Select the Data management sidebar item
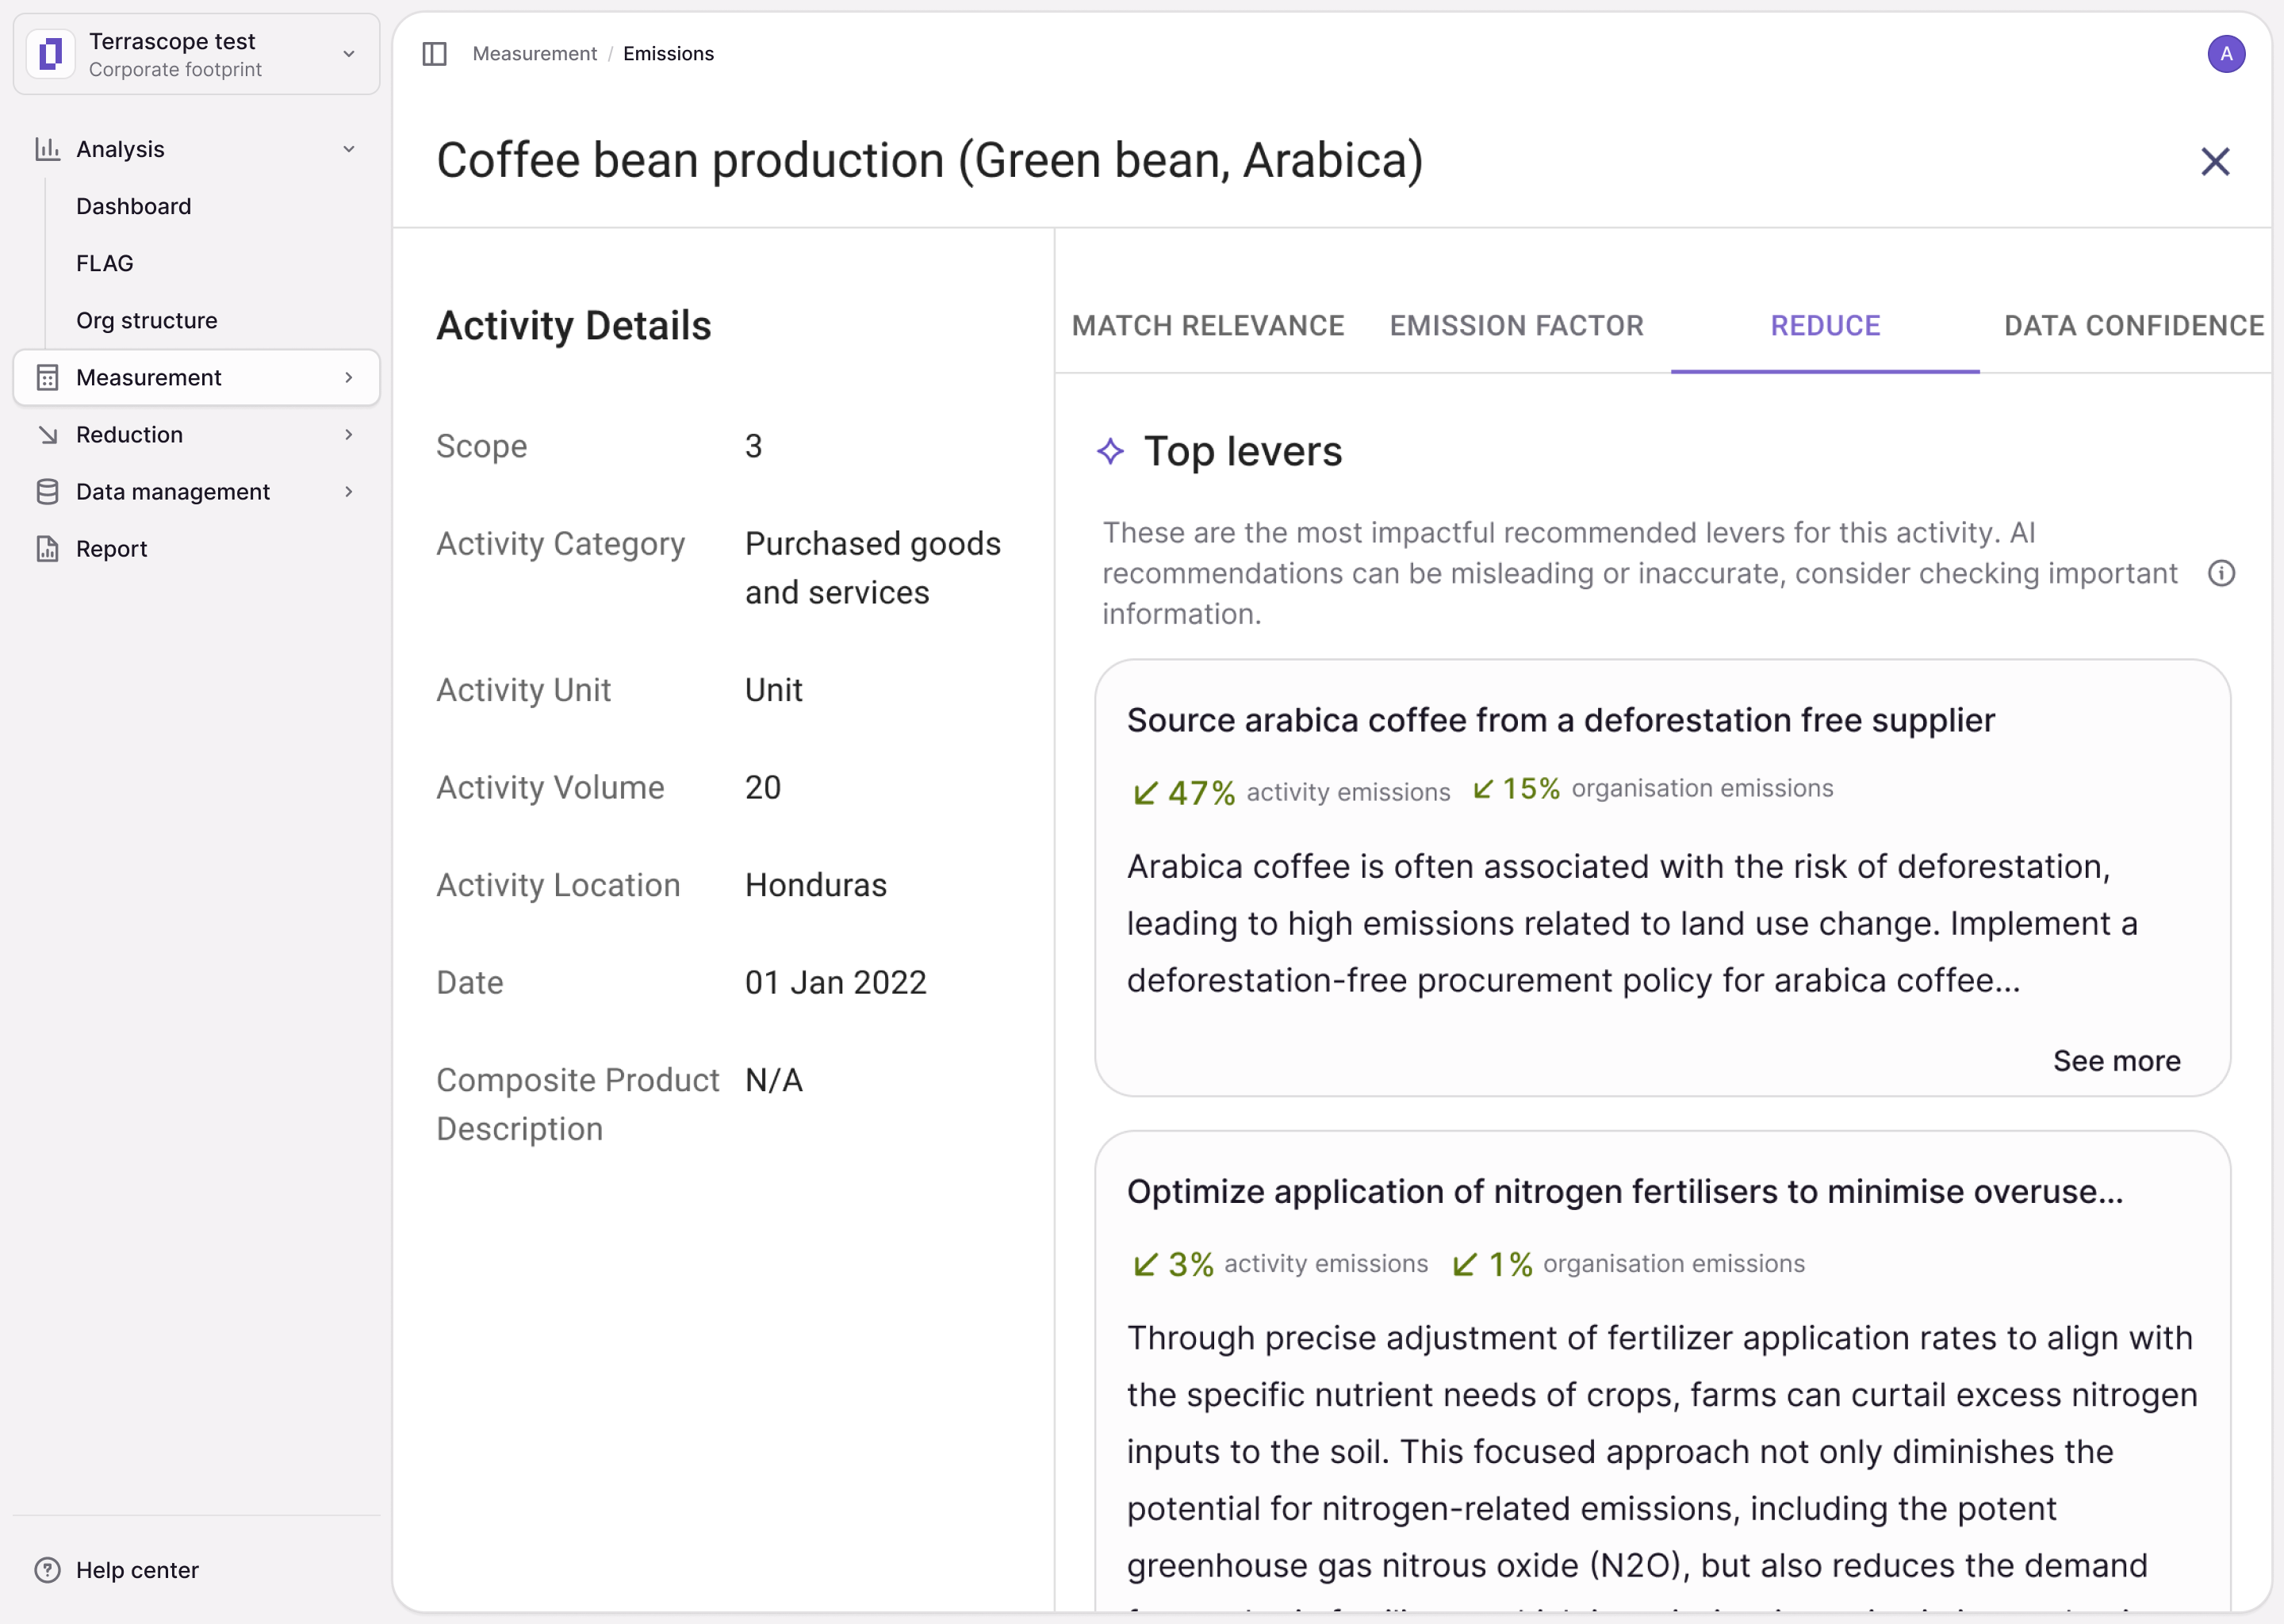The width and height of the screenshot is (2284, 1624). coord(197,491)
